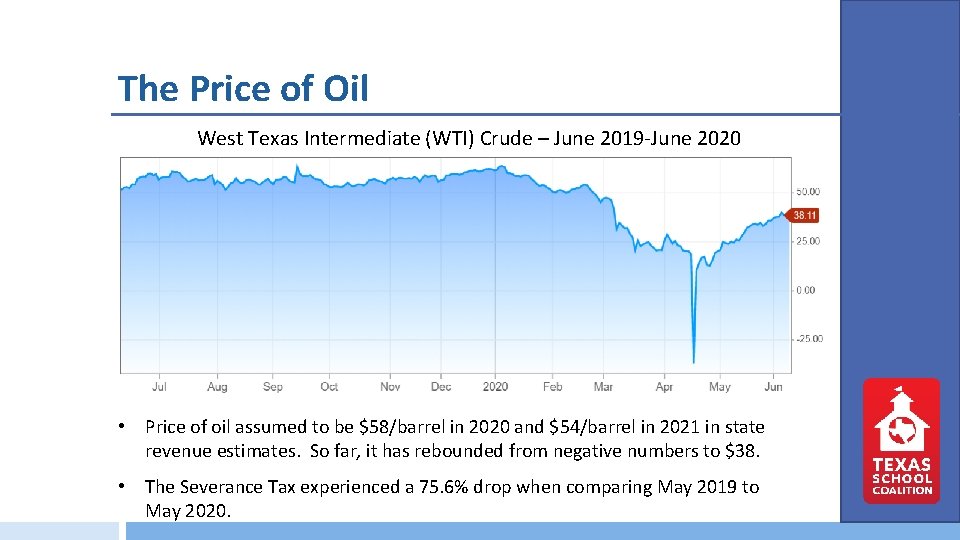The image size is (960, 540).
Task: Select the slide title 'The Price of Oil'
Action: [243, 89]
